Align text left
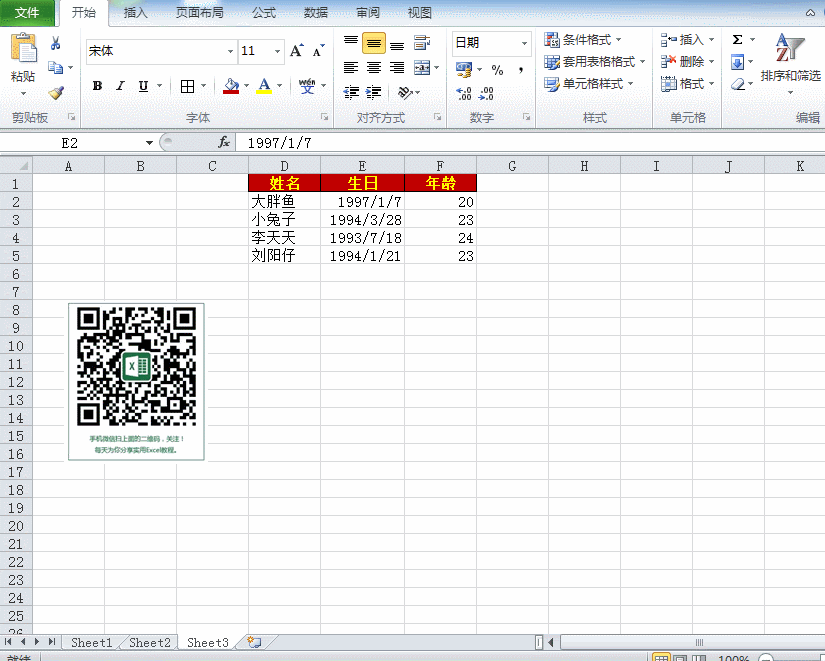Image resolution: width=825 pixels, height=661 pixels. coord(351,67)
